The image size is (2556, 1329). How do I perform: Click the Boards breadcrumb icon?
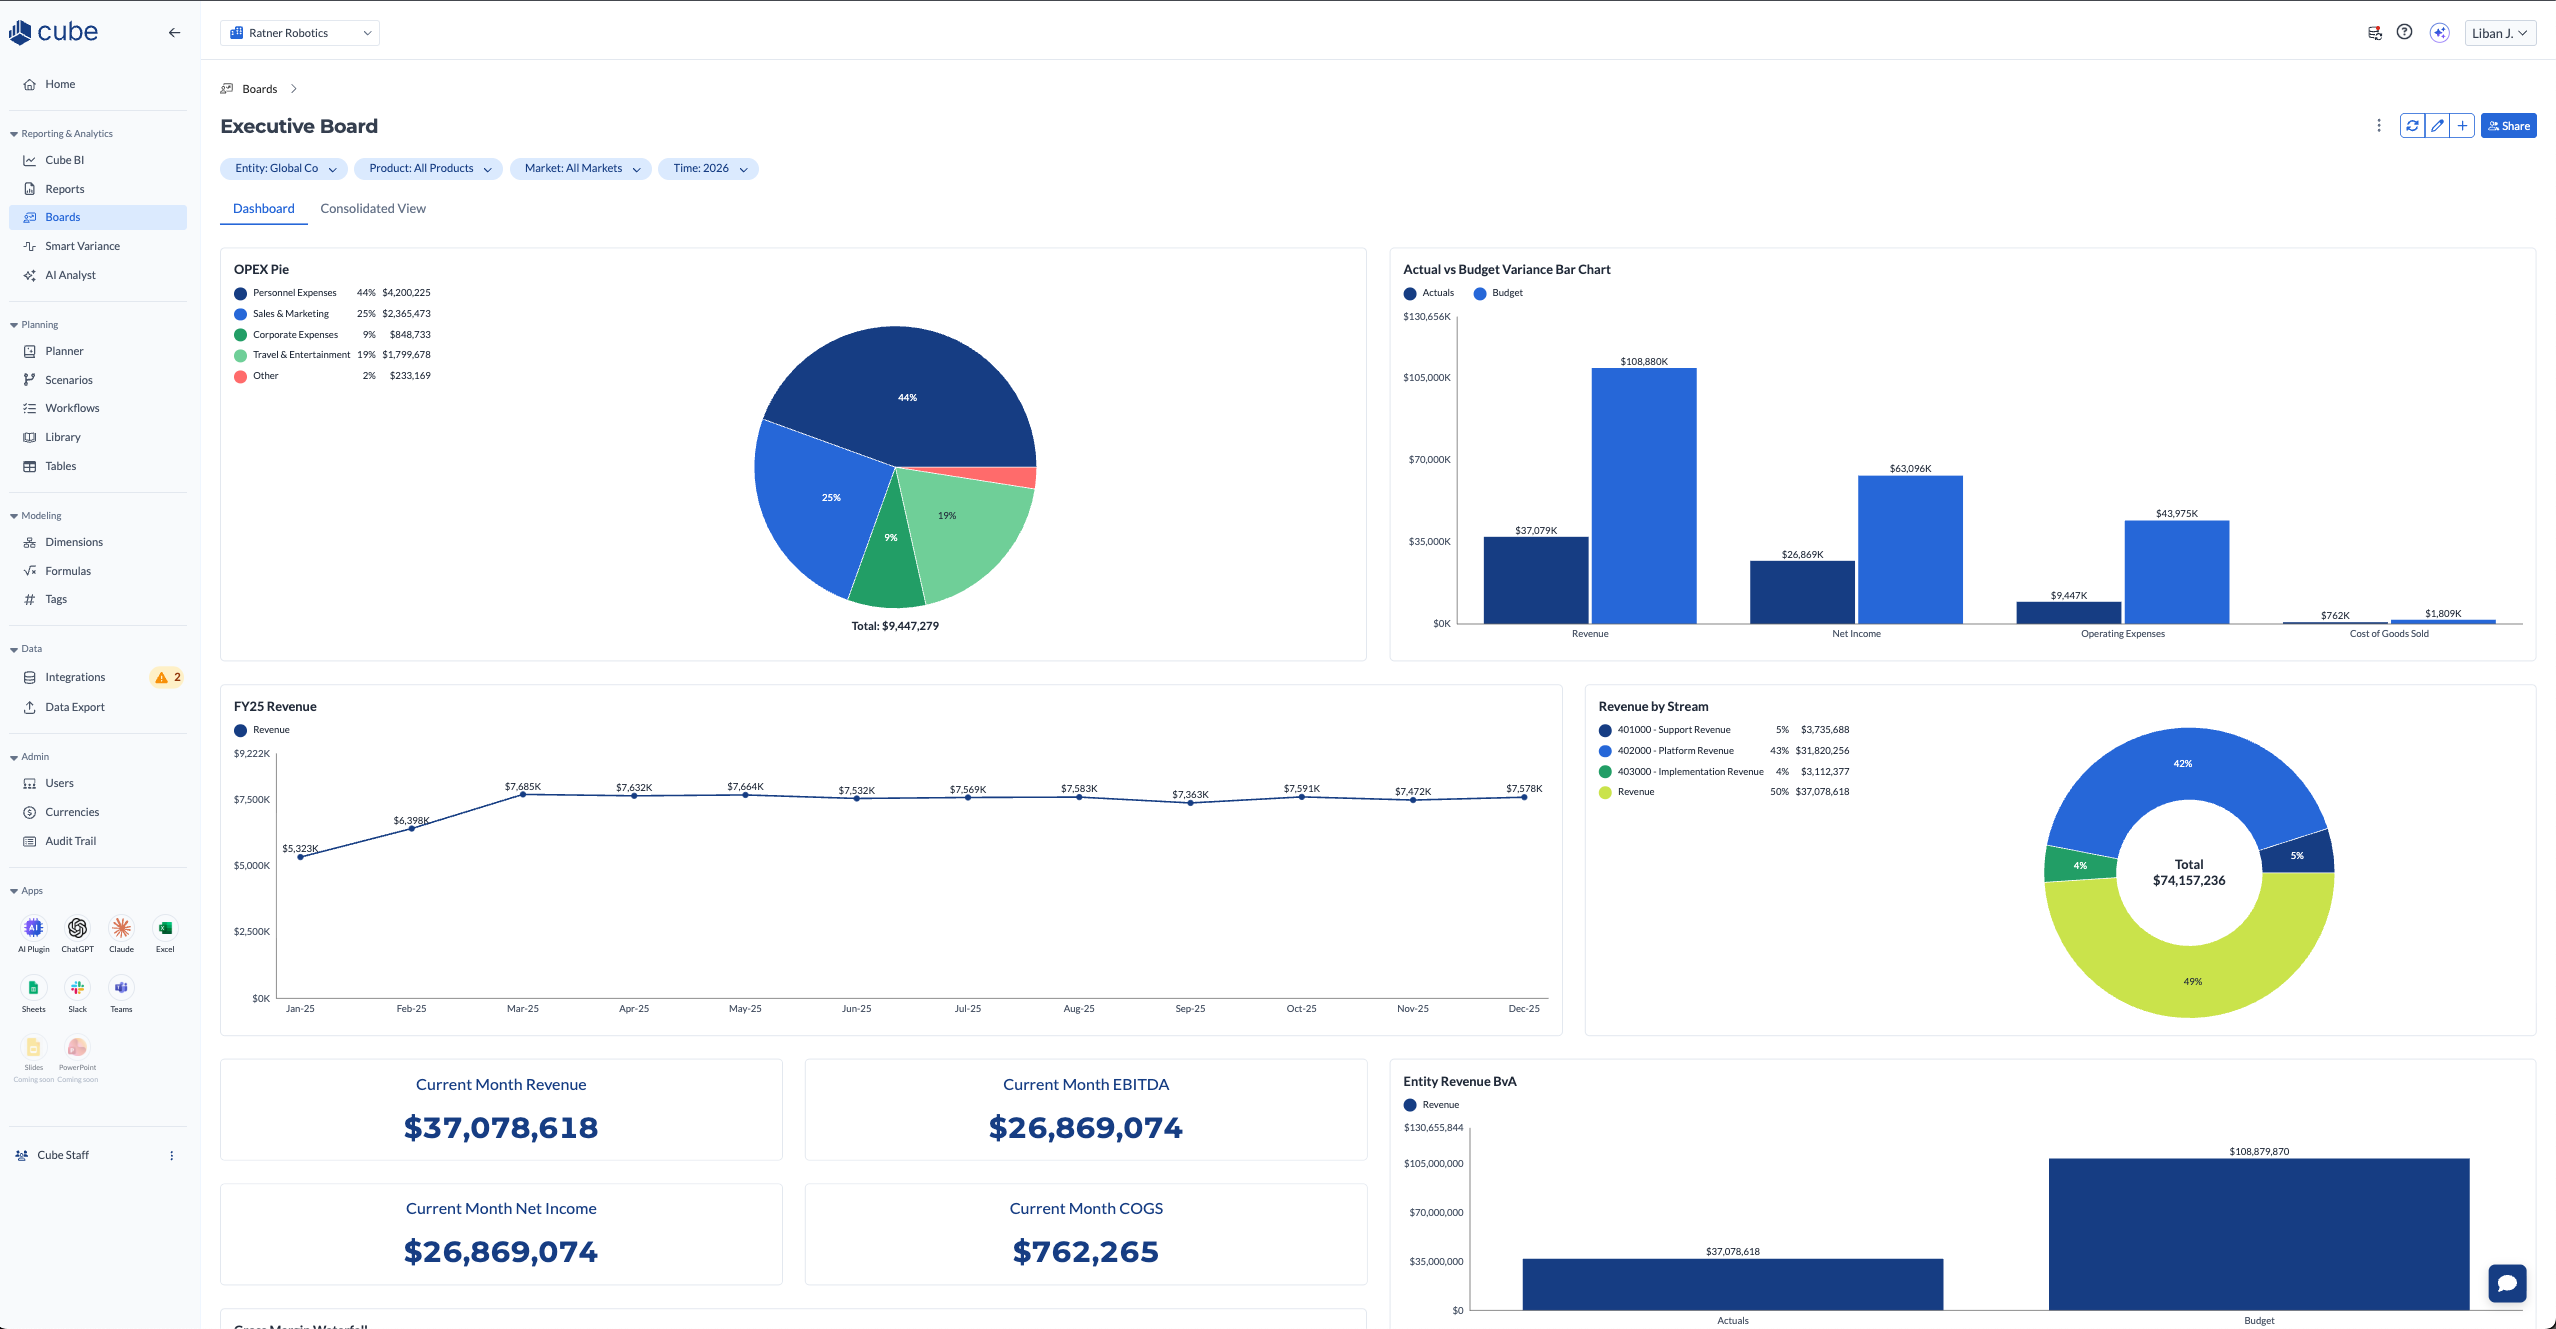227,89
